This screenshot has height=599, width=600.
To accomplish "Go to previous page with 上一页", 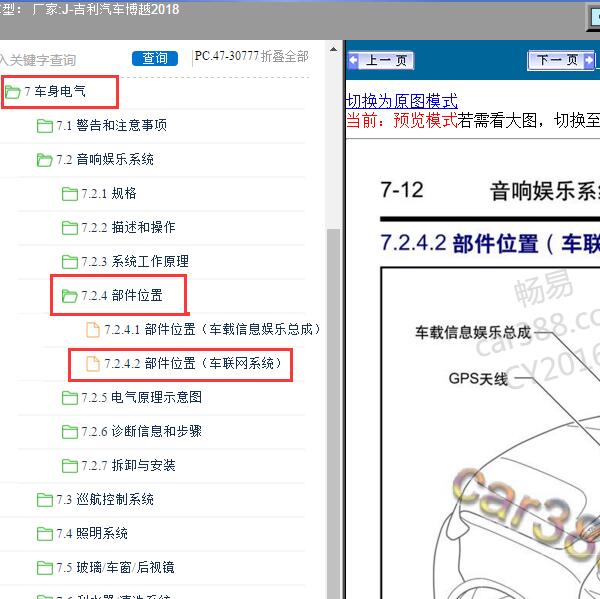I will click(381, 60).
